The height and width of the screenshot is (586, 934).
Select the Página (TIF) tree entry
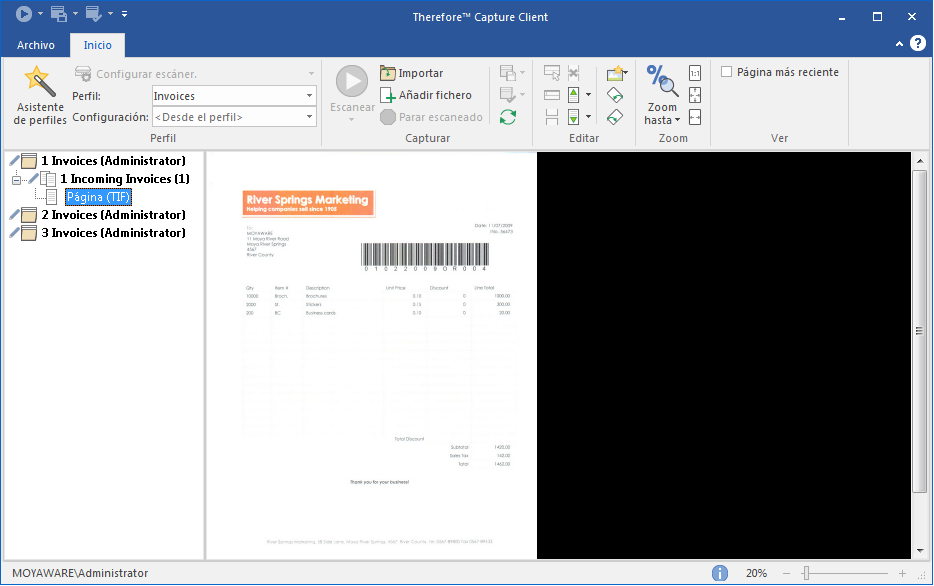98,197
